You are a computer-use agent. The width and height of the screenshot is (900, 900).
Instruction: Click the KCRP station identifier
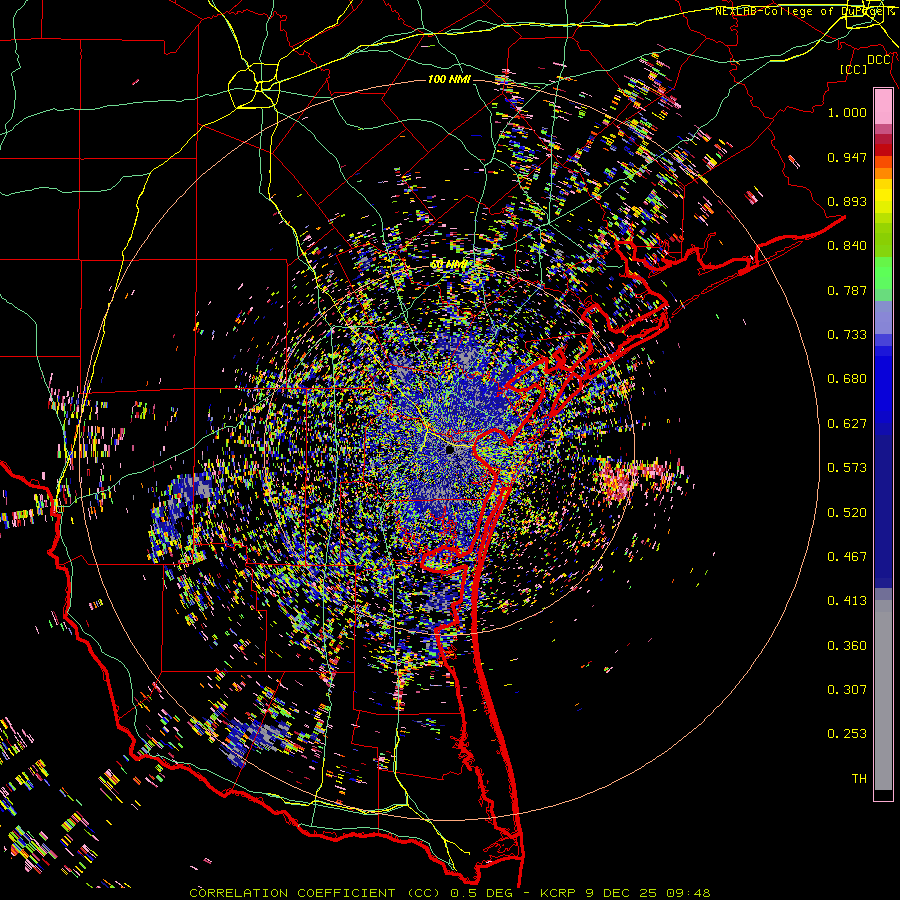(560, 893)
